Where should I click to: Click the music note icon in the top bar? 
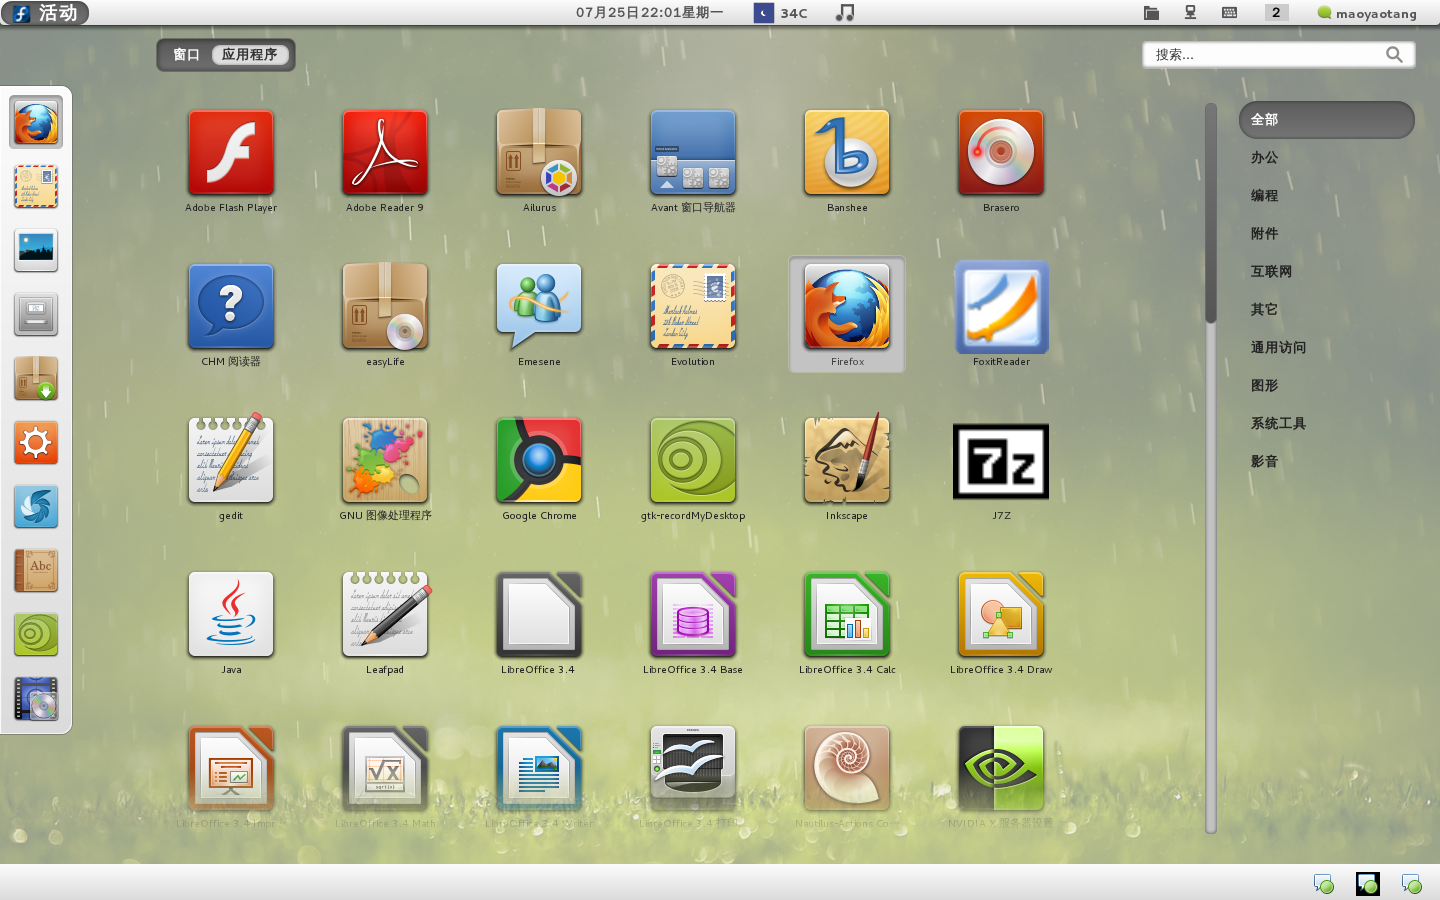pyautogui.click(x=845, y=13)
